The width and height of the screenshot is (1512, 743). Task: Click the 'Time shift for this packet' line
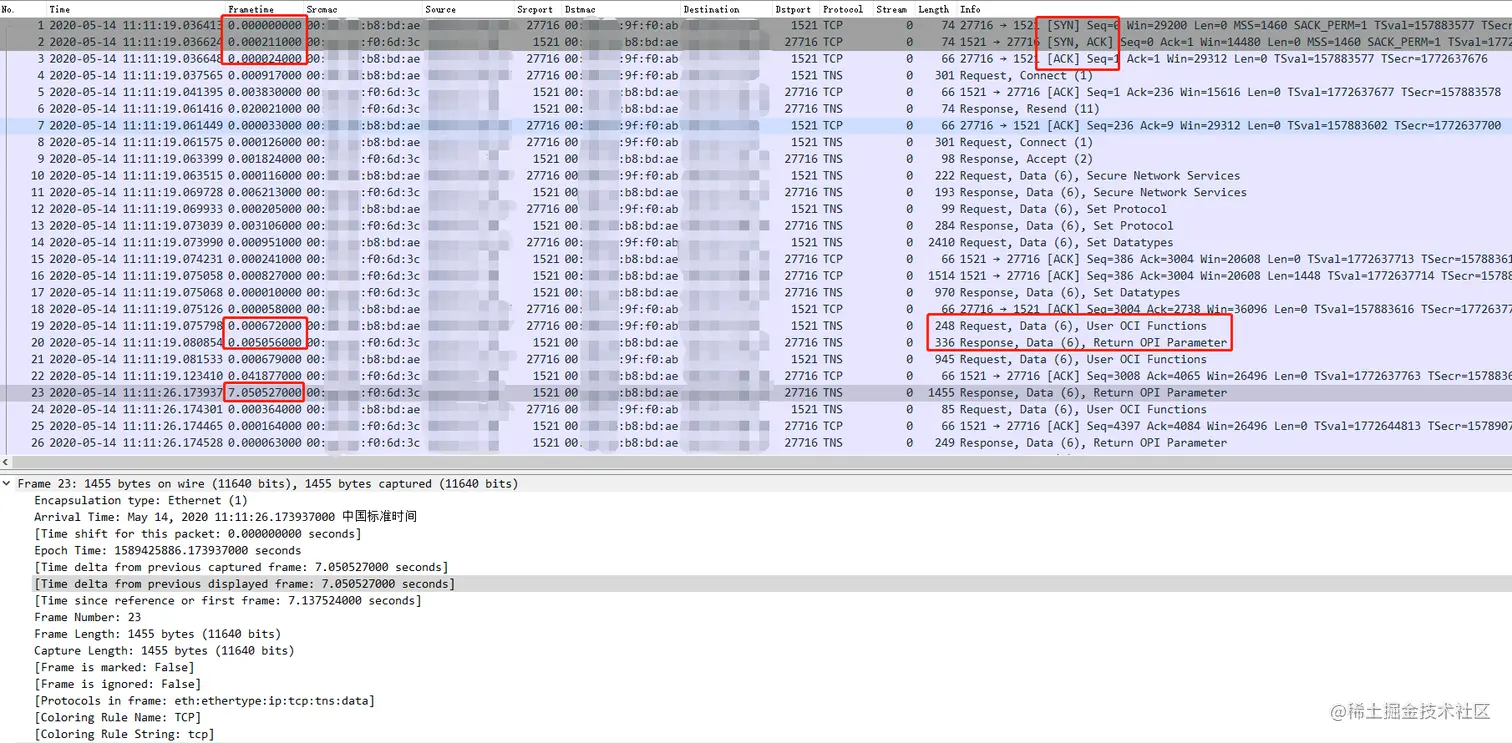[197, 534]
